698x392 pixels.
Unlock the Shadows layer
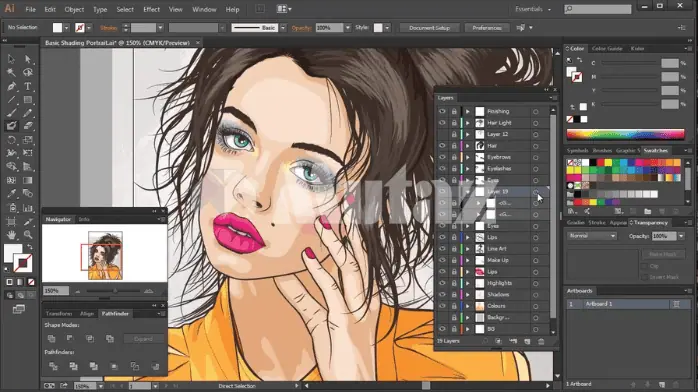point(454,295)
